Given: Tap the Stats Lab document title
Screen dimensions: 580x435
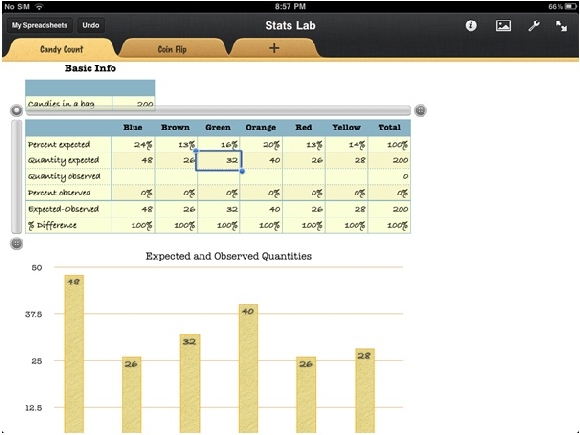Looking at the screenshot, I should (x=290, y=26).
